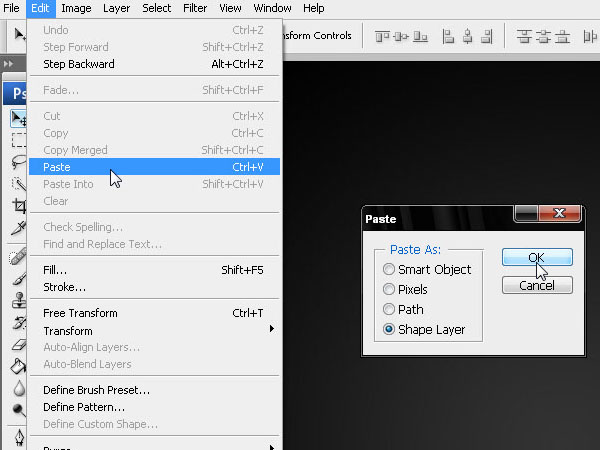Confirm the Paste dialog with OK

coord(537,257)
